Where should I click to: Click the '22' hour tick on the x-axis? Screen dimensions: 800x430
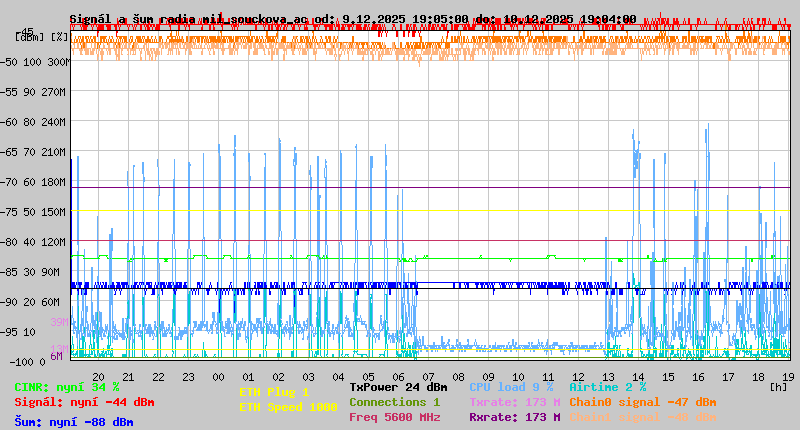click(x=159, y=377)
